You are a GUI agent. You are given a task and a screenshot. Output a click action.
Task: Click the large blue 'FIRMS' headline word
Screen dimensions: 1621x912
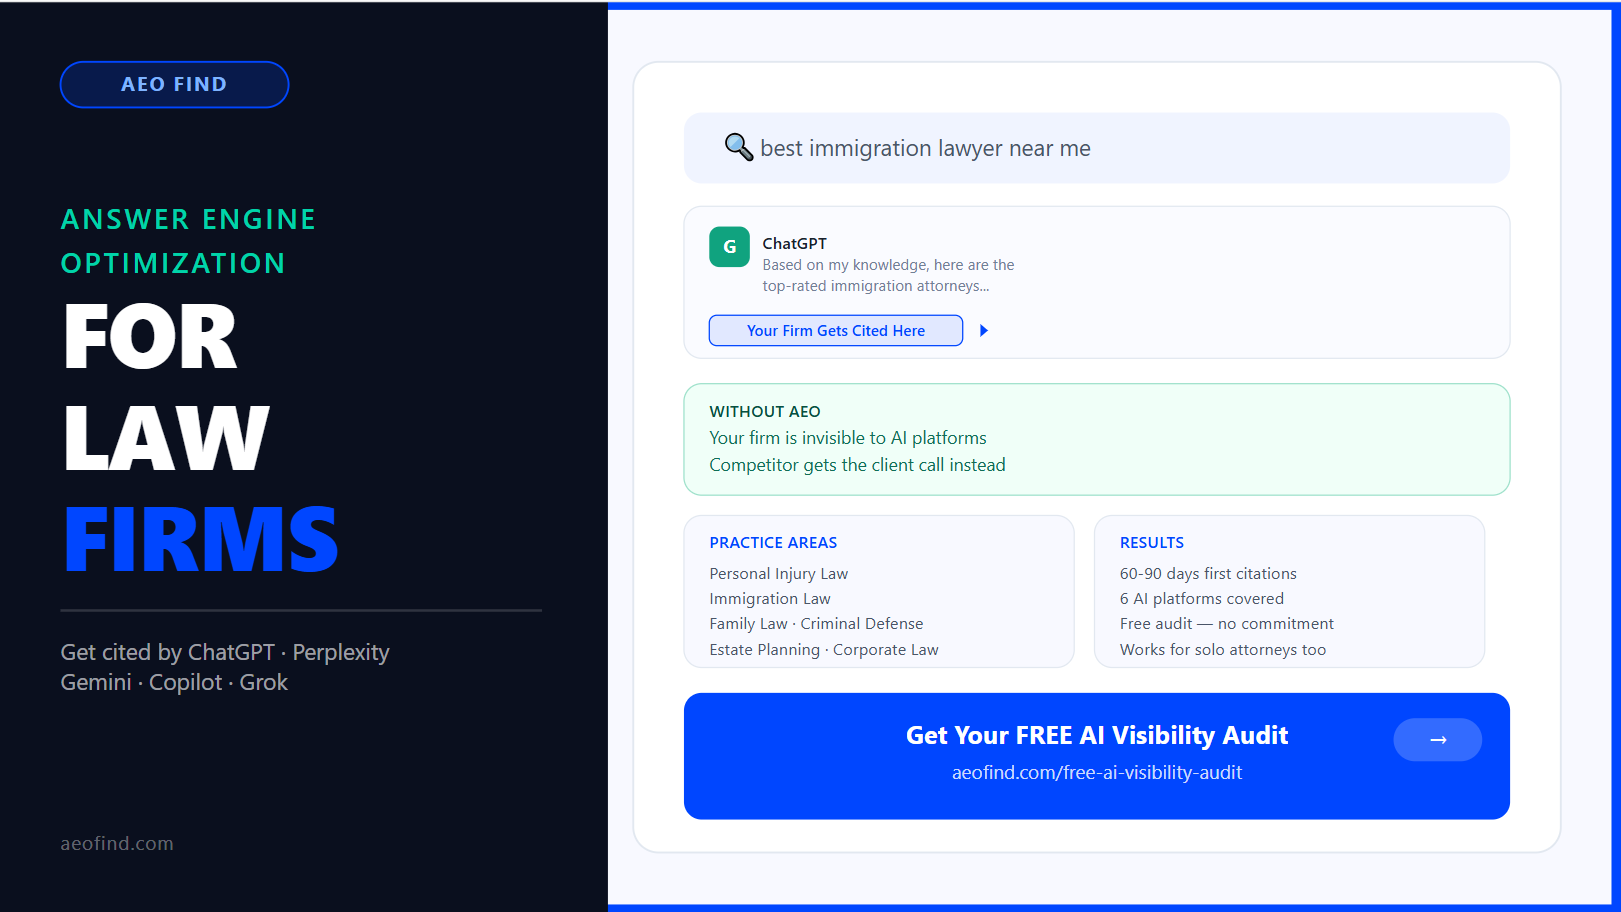coord(201,539)
